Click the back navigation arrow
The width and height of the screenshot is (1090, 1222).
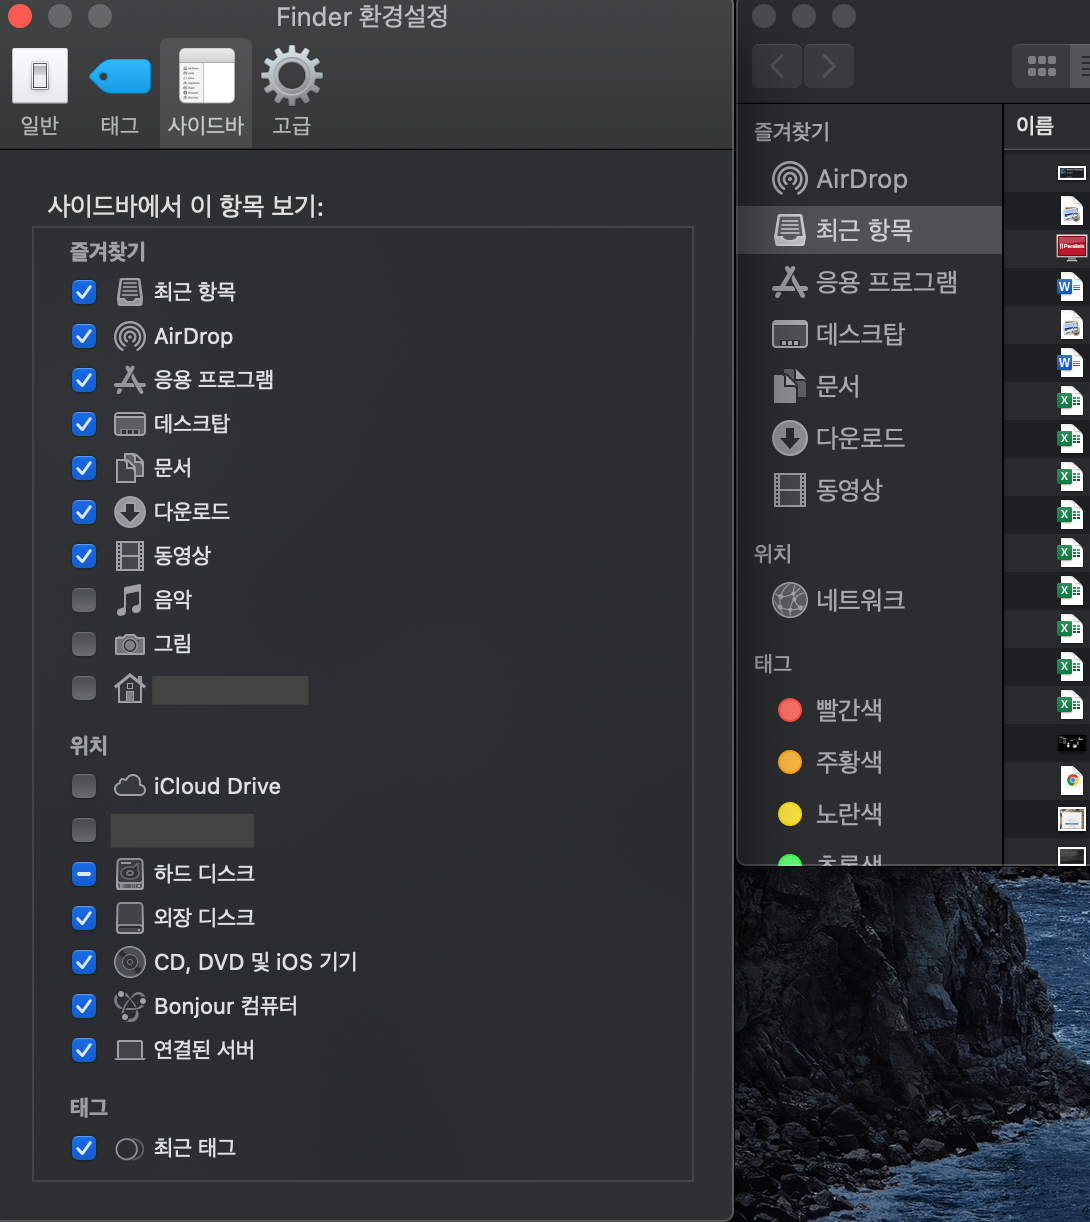pyautogui.click(x=777, y=66)
